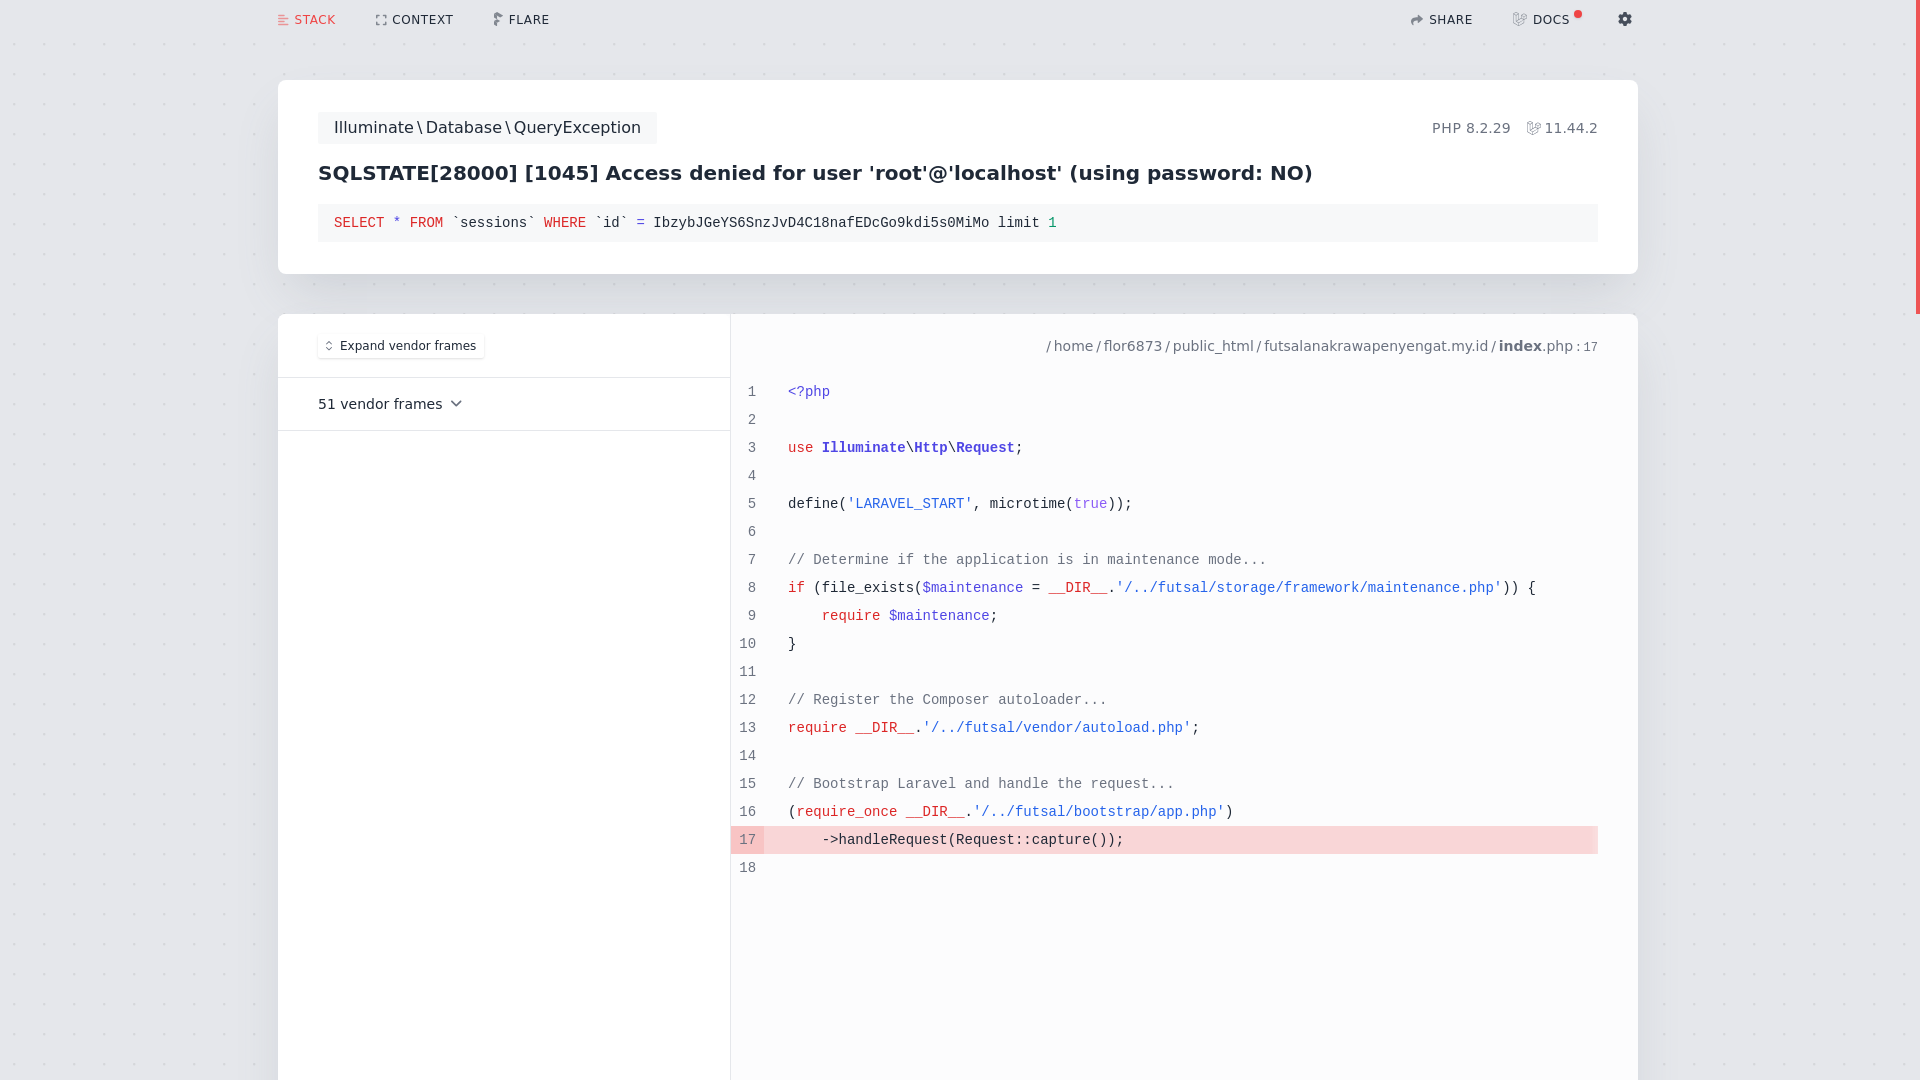
Task: Click comment 'Bootstrap Laravel and handle the request...'
Action: [981, 784]
